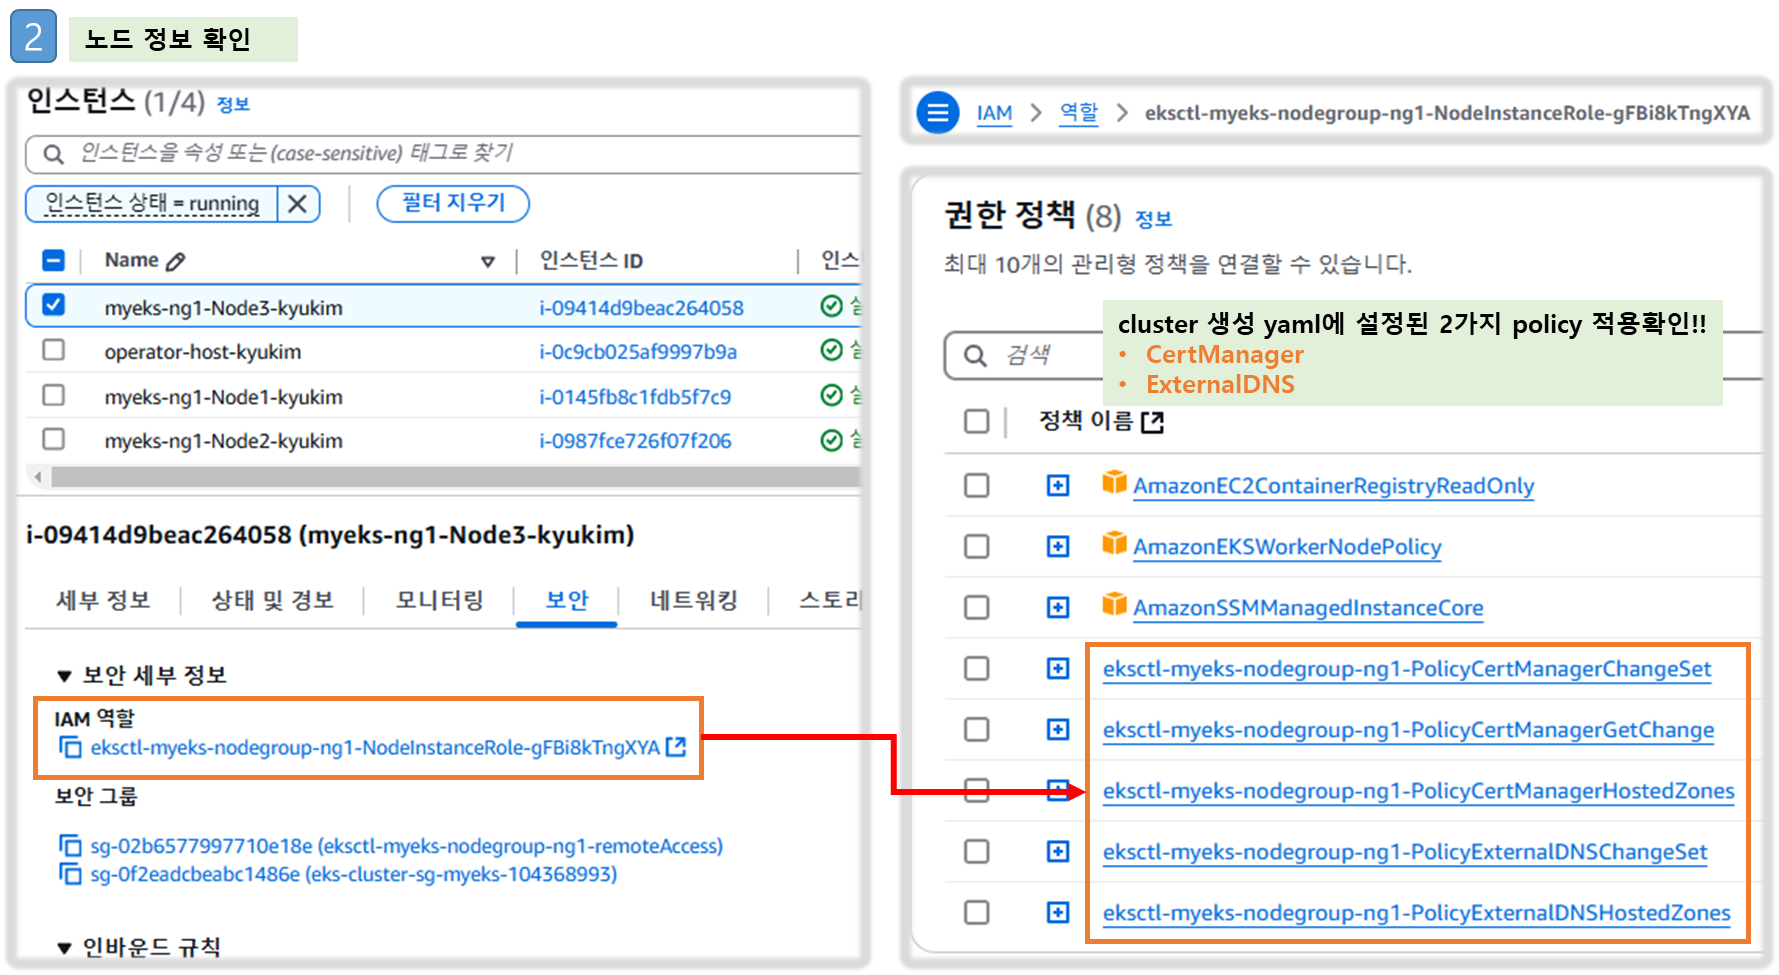
Task: Check AmazonEC2ContainerRegistryReadOnly policy checkbox
Action: pos(977,485)
